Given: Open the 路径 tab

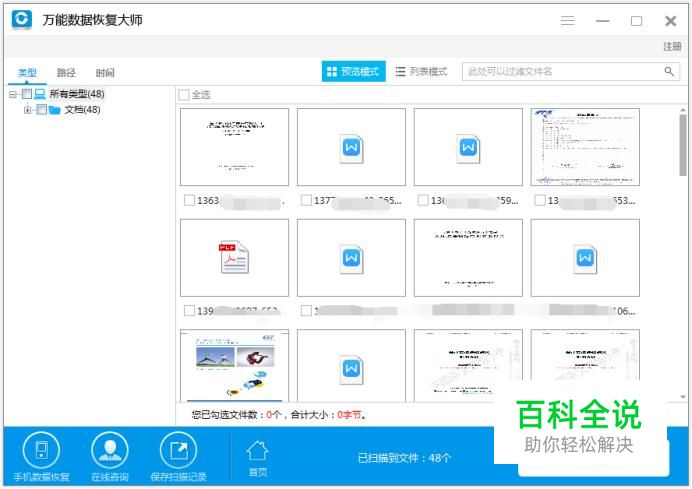Looking at the screenshot, I should 66,72.
